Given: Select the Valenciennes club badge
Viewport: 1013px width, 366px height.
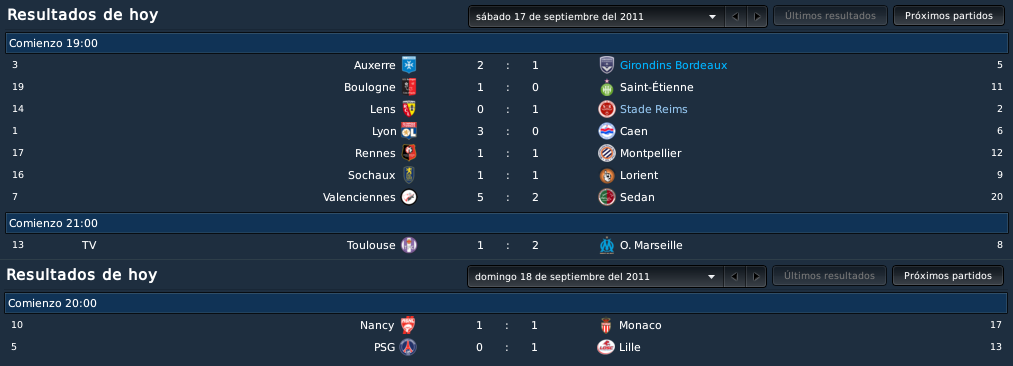Looking at the screenshot, I should click(408, 197).
